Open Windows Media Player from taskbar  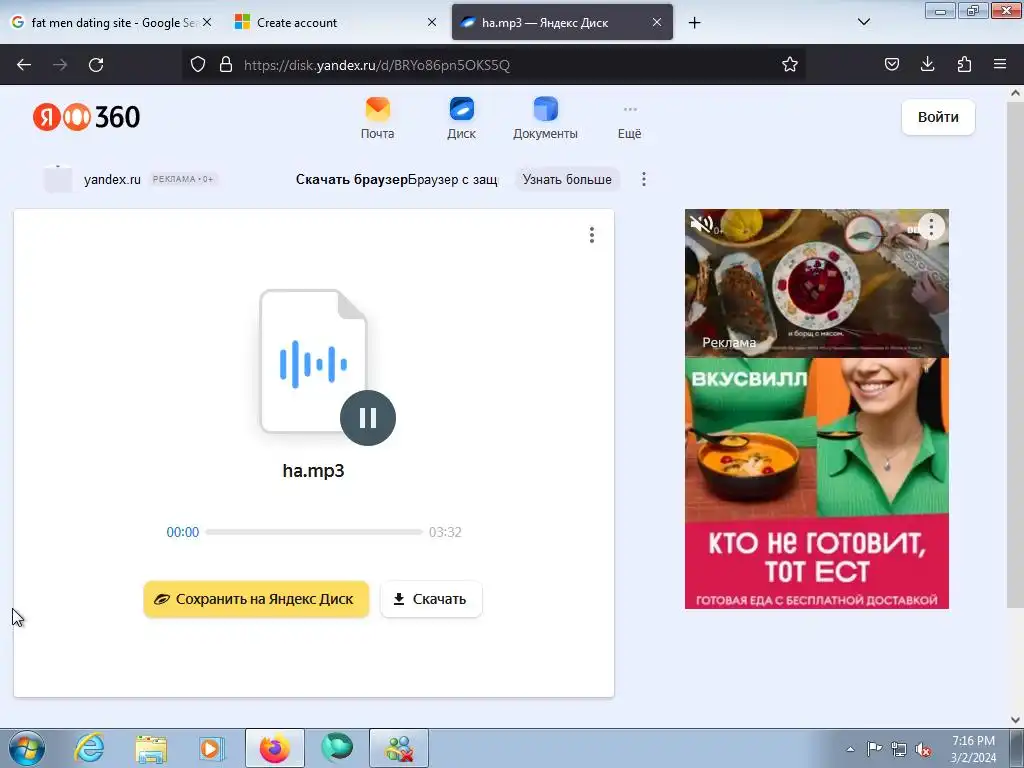212,748
